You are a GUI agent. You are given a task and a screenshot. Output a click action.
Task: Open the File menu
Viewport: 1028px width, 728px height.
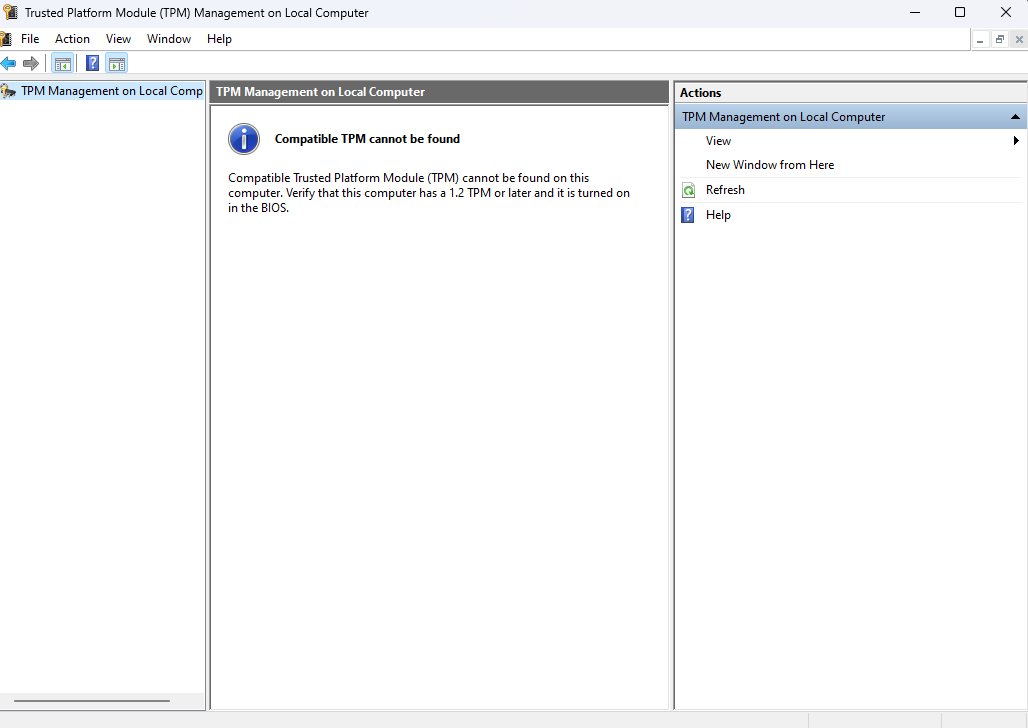(x=30, y=38)
